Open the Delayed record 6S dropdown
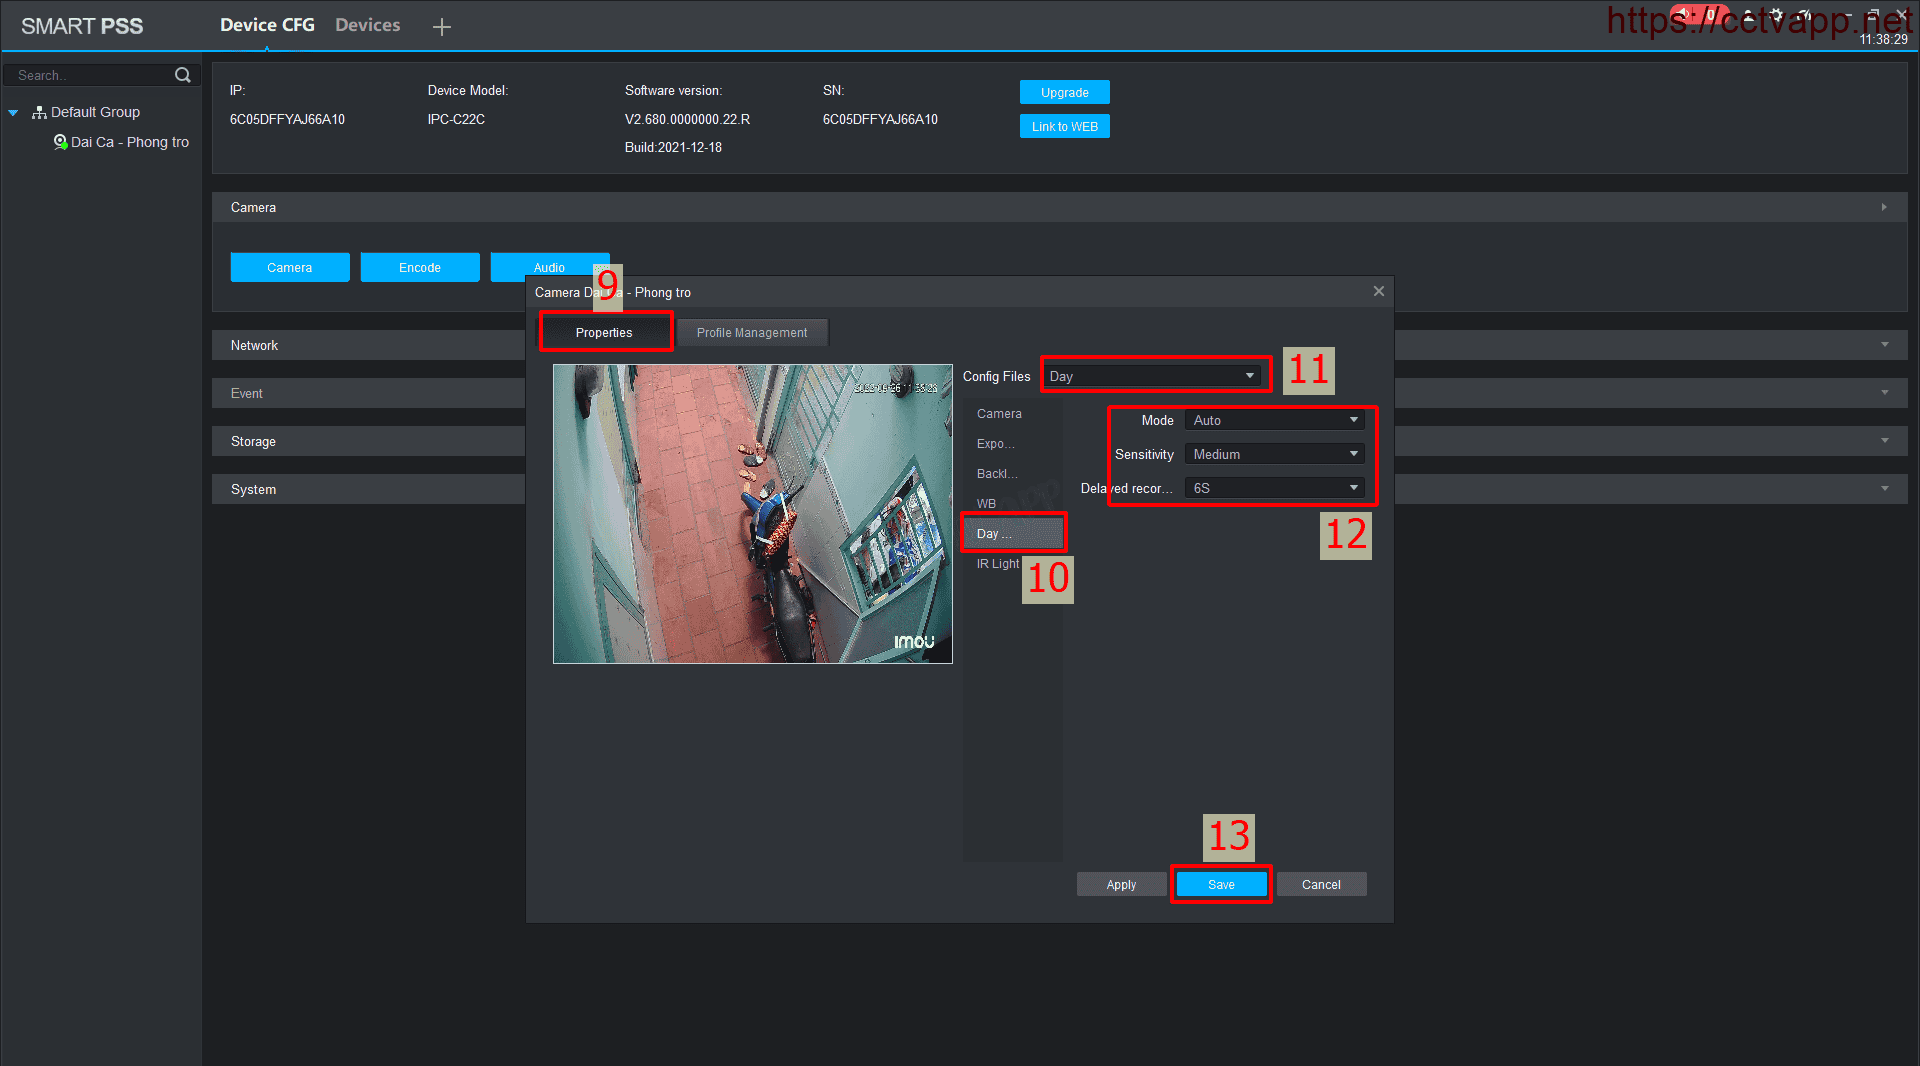1920x1066 pixels. coord(1274,488)
